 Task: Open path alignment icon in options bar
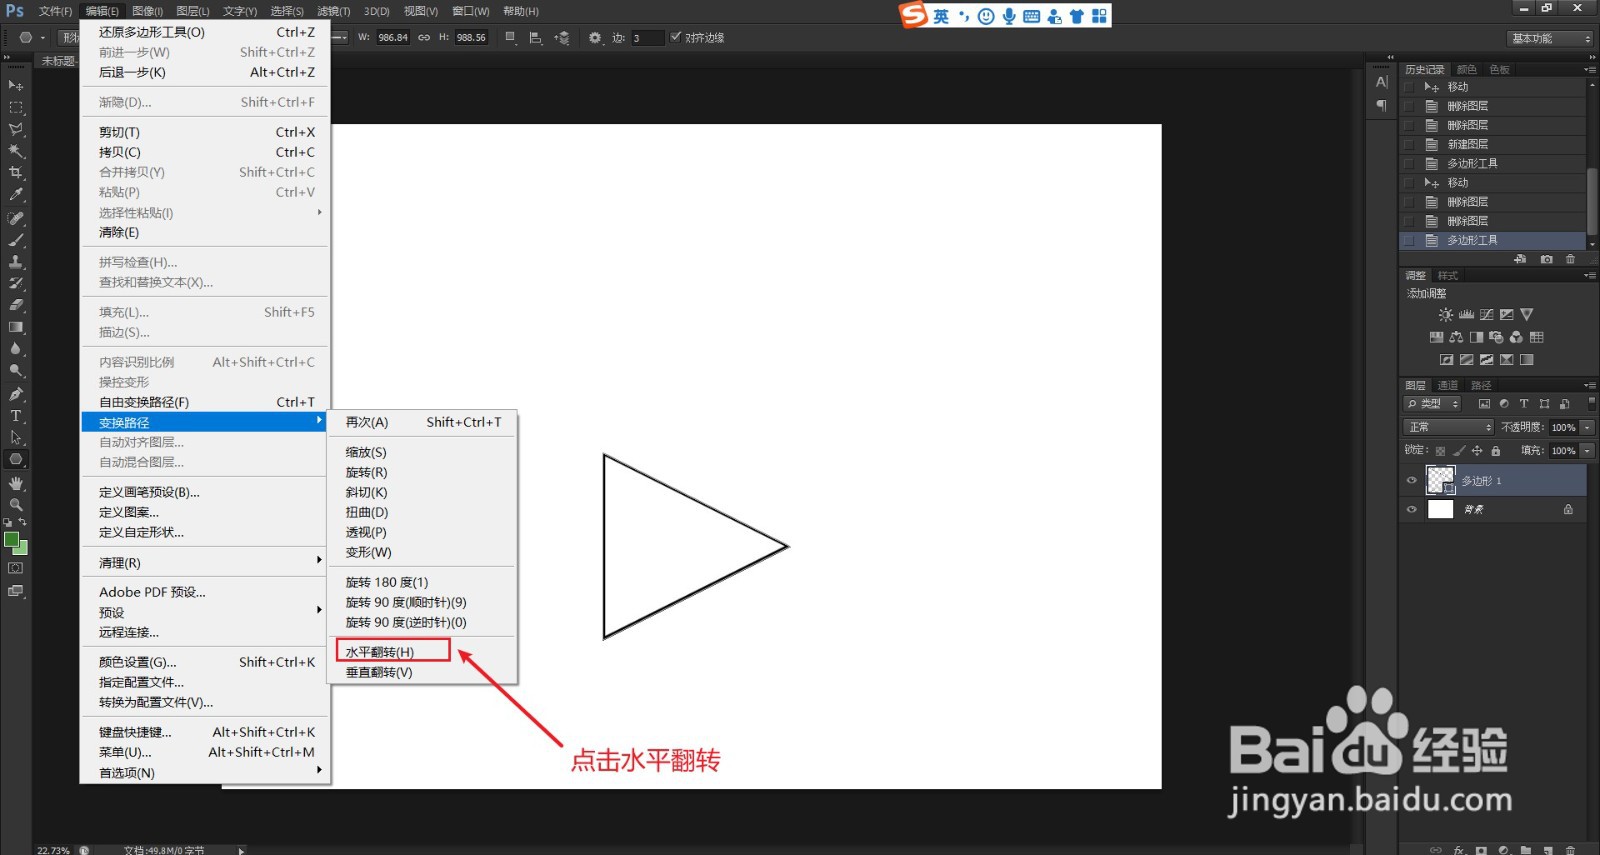536,38
